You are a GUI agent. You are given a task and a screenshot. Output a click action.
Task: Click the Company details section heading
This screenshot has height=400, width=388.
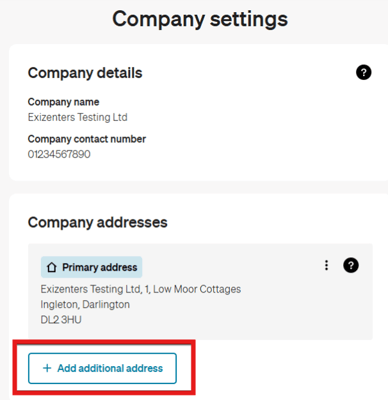pyautogui.click(x=85, y=73)
